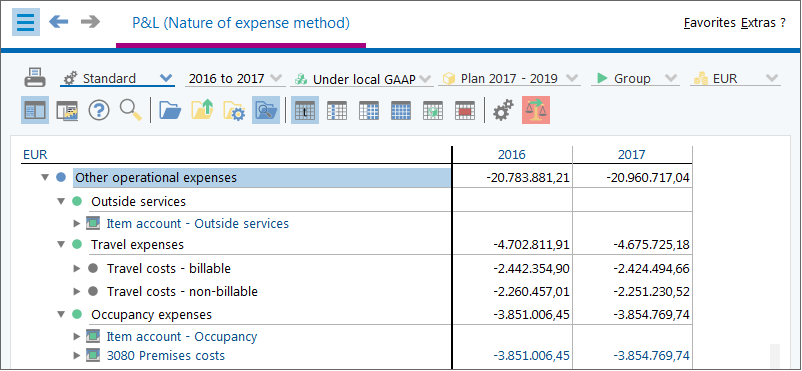Click the green circle beside Travel expenses
This screenshot has width=802, height=371.
tap(77, 245)
